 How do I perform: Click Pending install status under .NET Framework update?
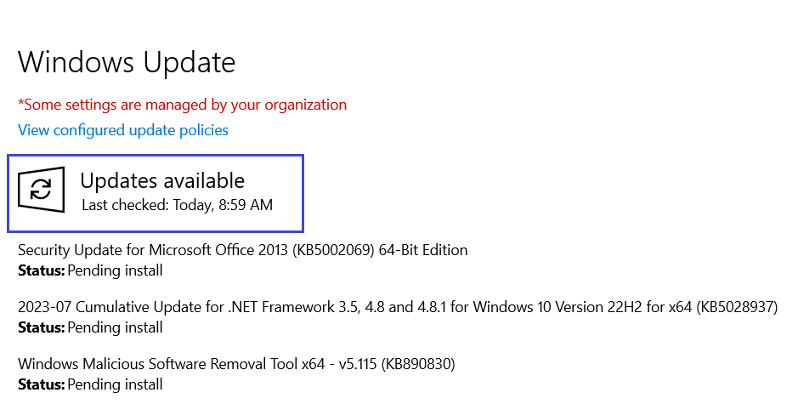[115, 327]
